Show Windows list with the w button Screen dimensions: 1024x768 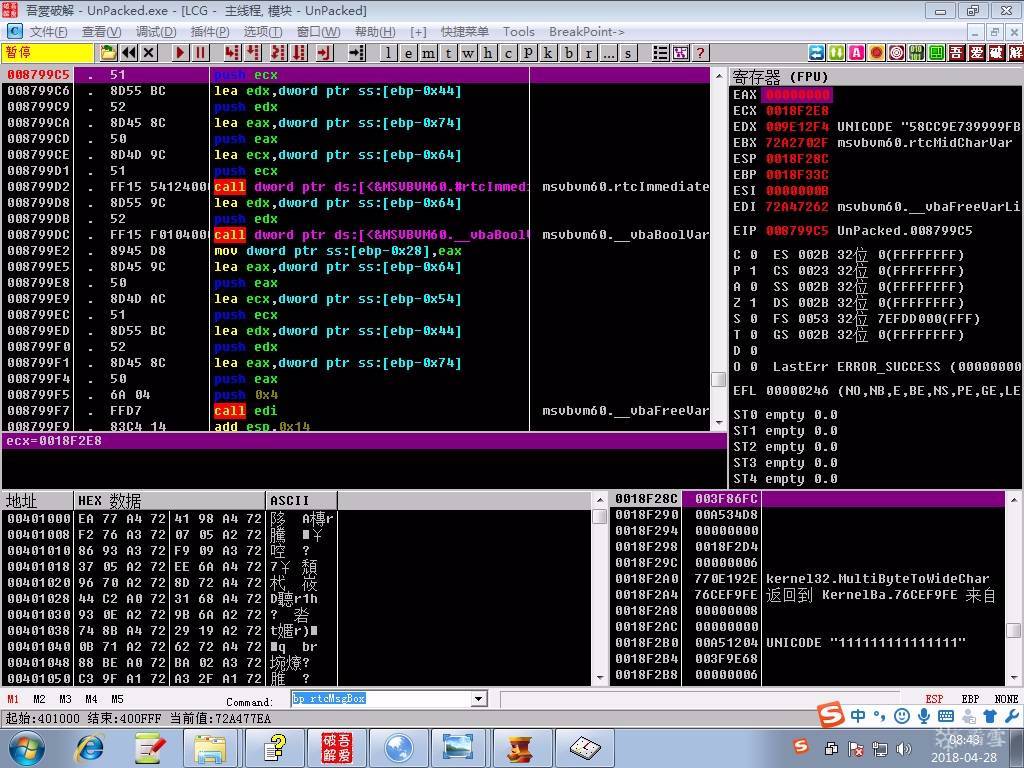(468, 53)
